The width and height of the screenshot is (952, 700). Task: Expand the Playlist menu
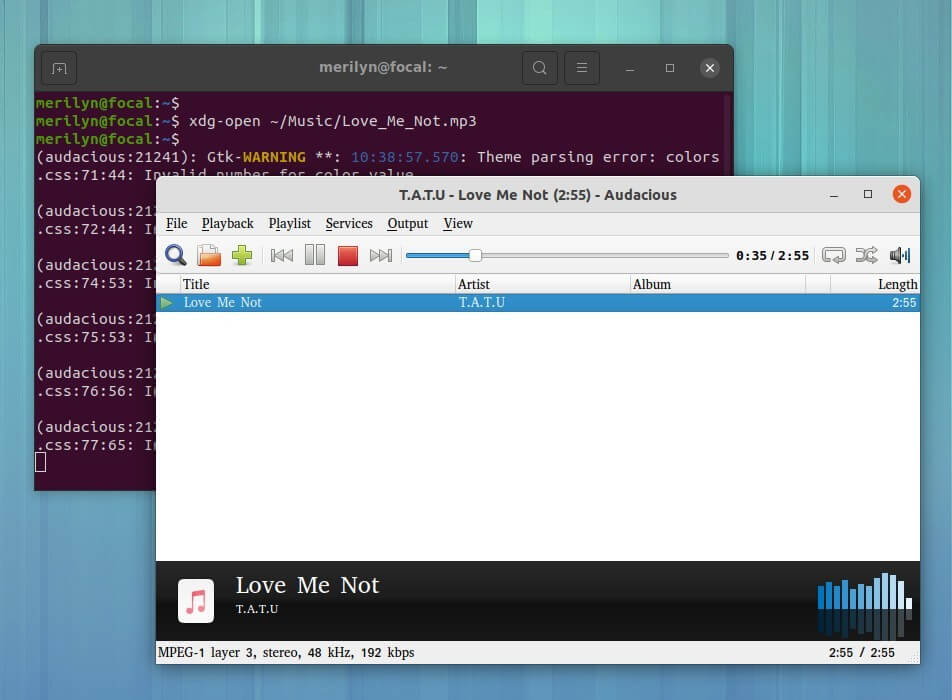pos(289,223)
